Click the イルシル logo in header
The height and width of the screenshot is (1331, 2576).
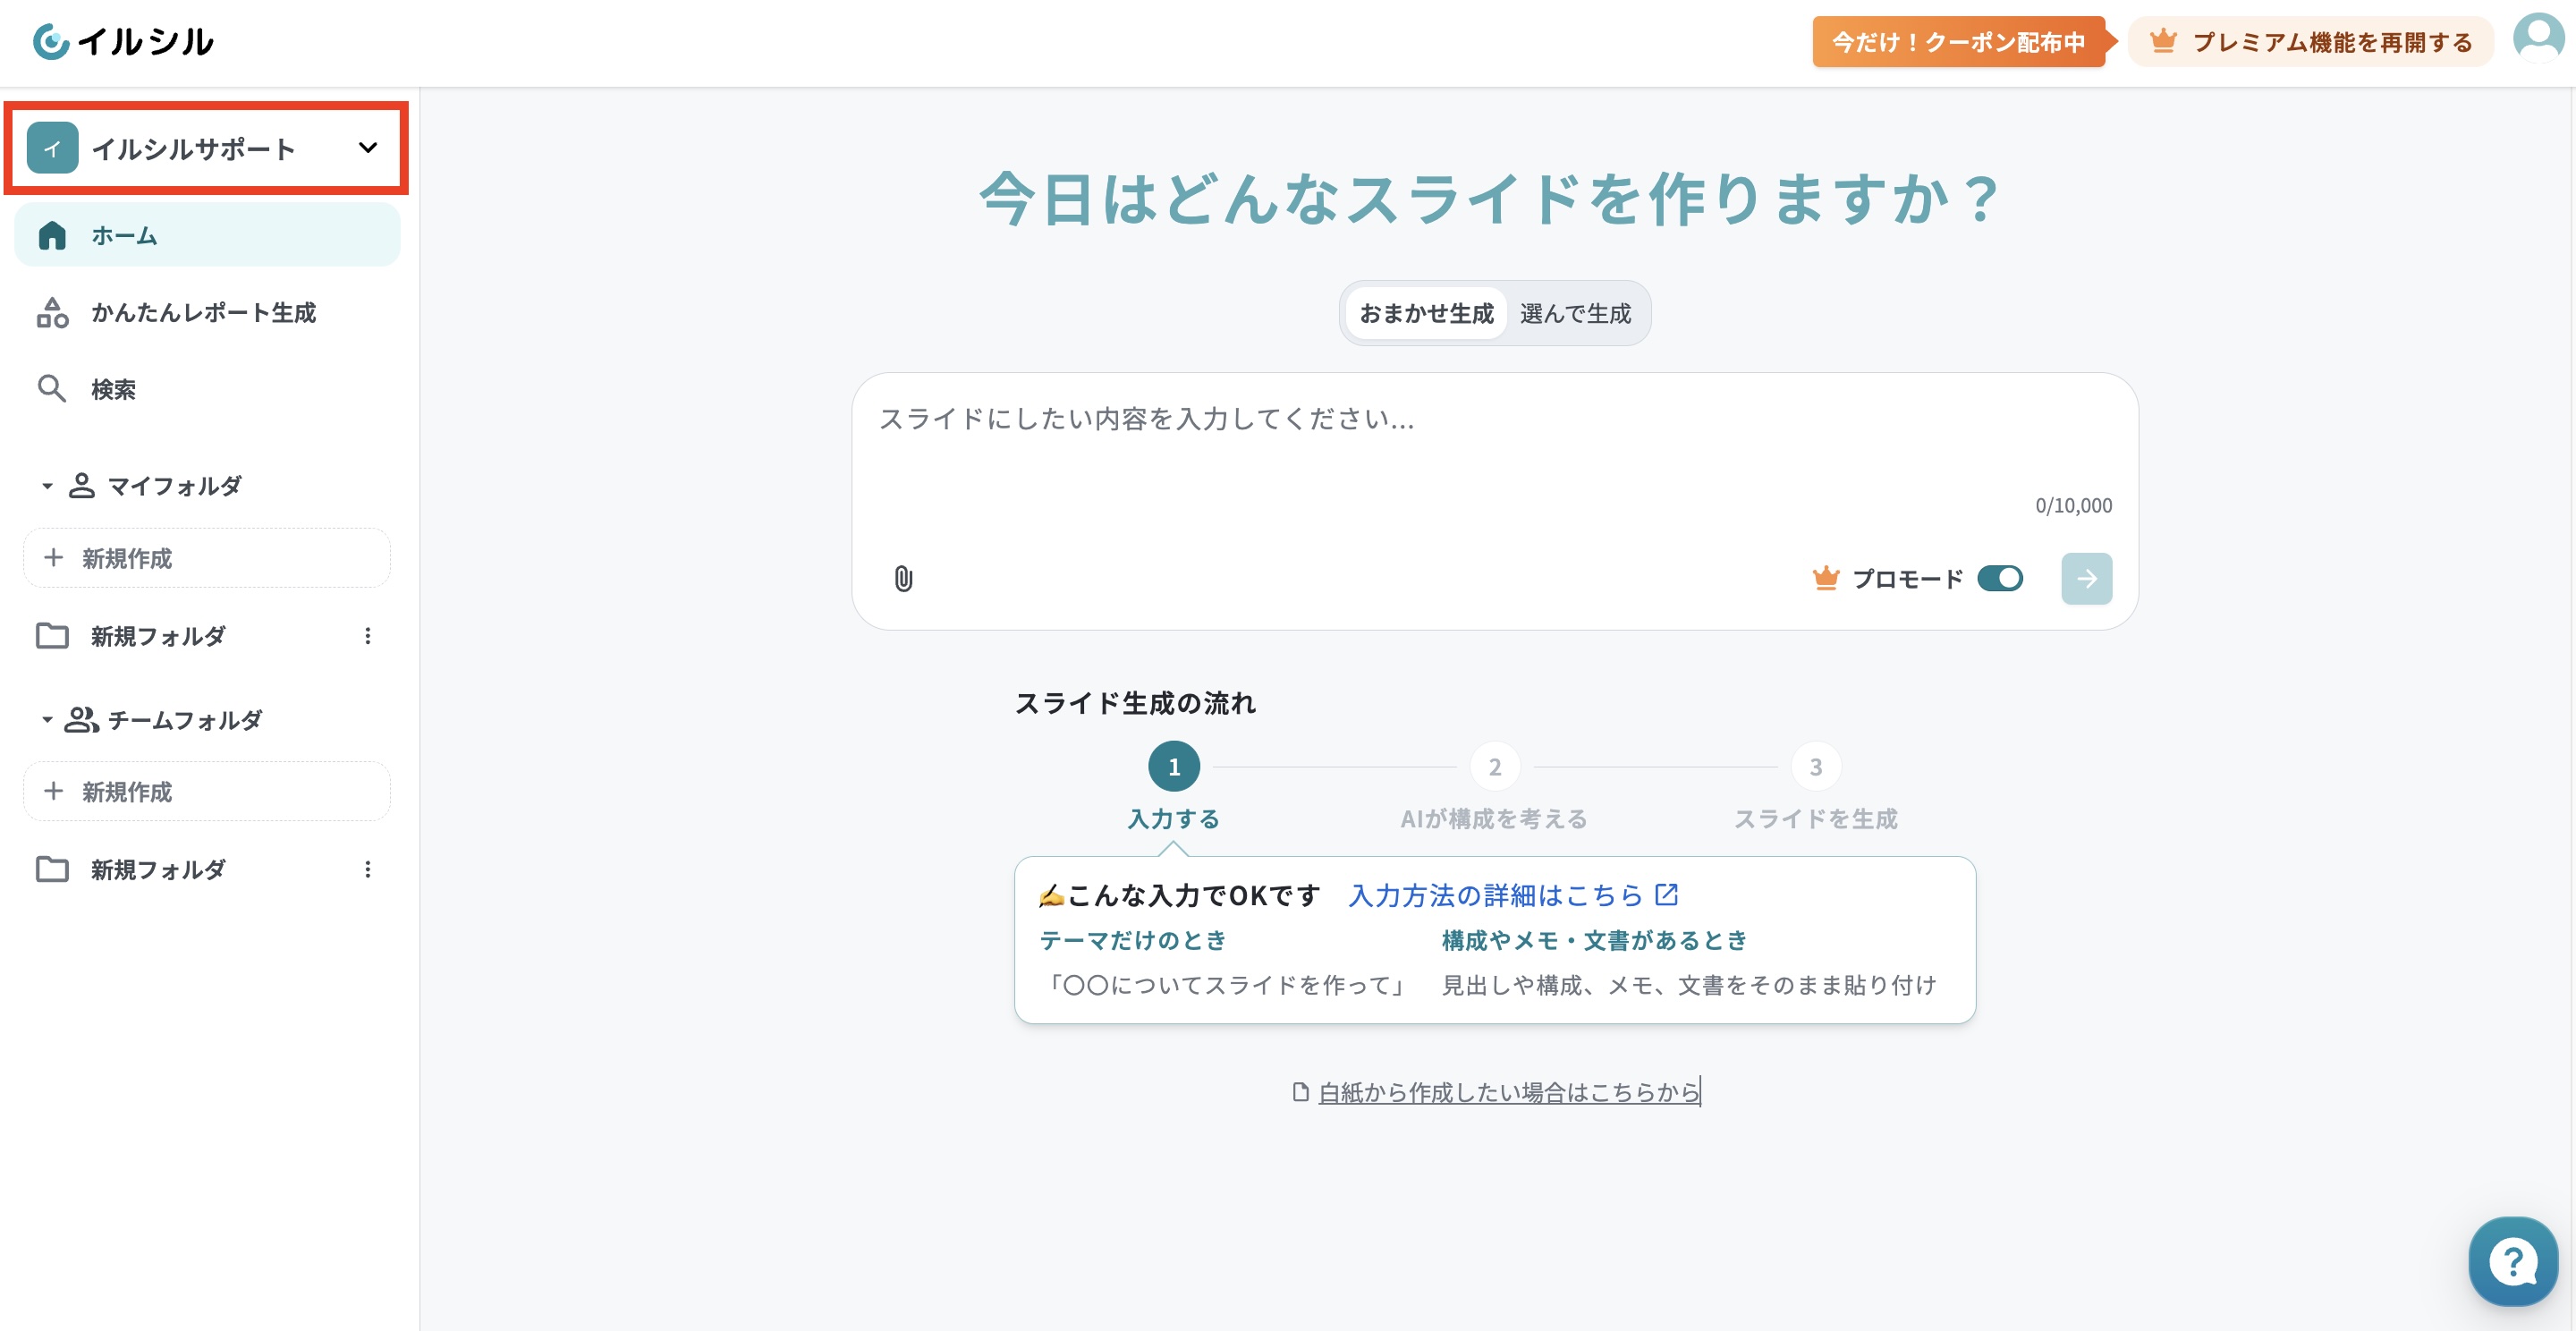pyautogui.click(x=123, y=42)
